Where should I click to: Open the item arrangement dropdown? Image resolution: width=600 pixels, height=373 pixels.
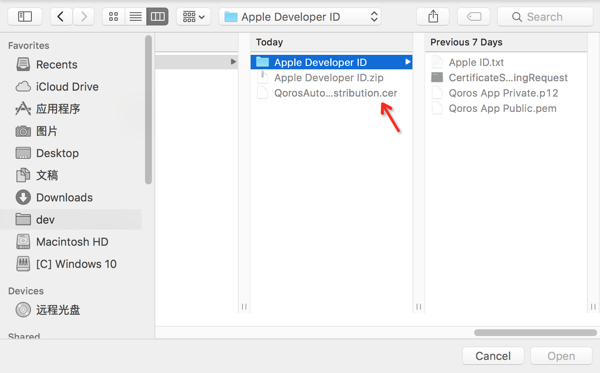pyautogui.click(x=194, y=16)
